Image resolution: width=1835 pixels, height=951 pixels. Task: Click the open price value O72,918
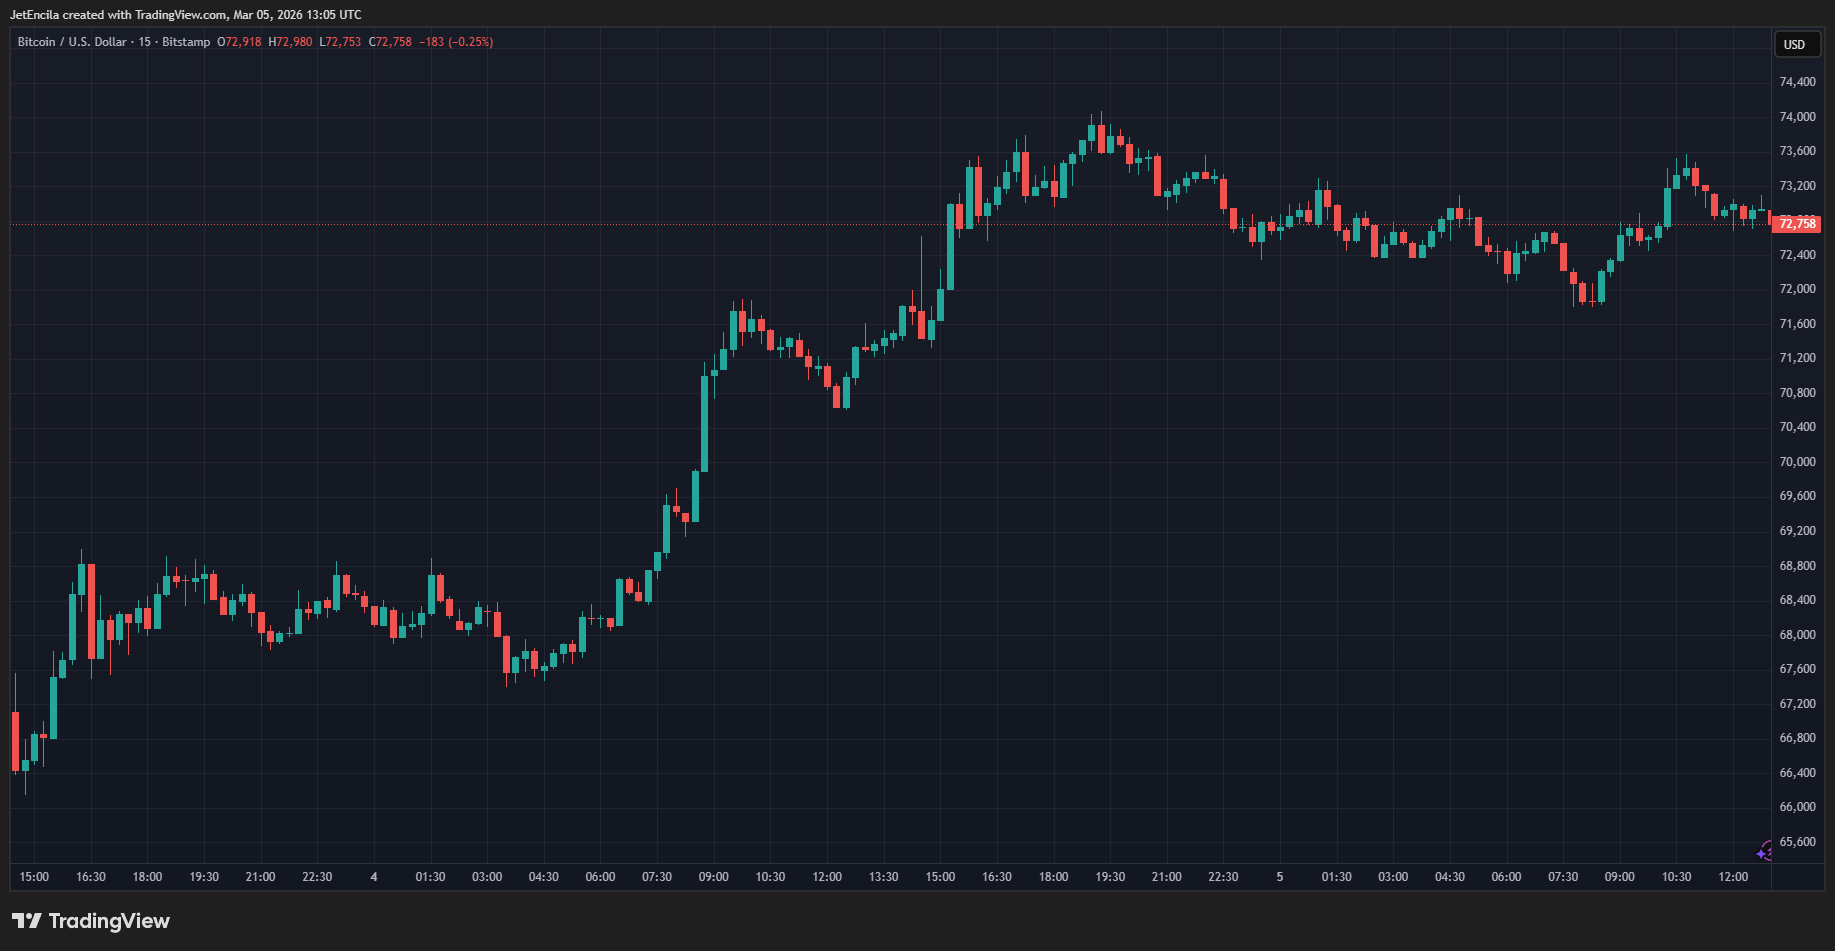point(239,42)
